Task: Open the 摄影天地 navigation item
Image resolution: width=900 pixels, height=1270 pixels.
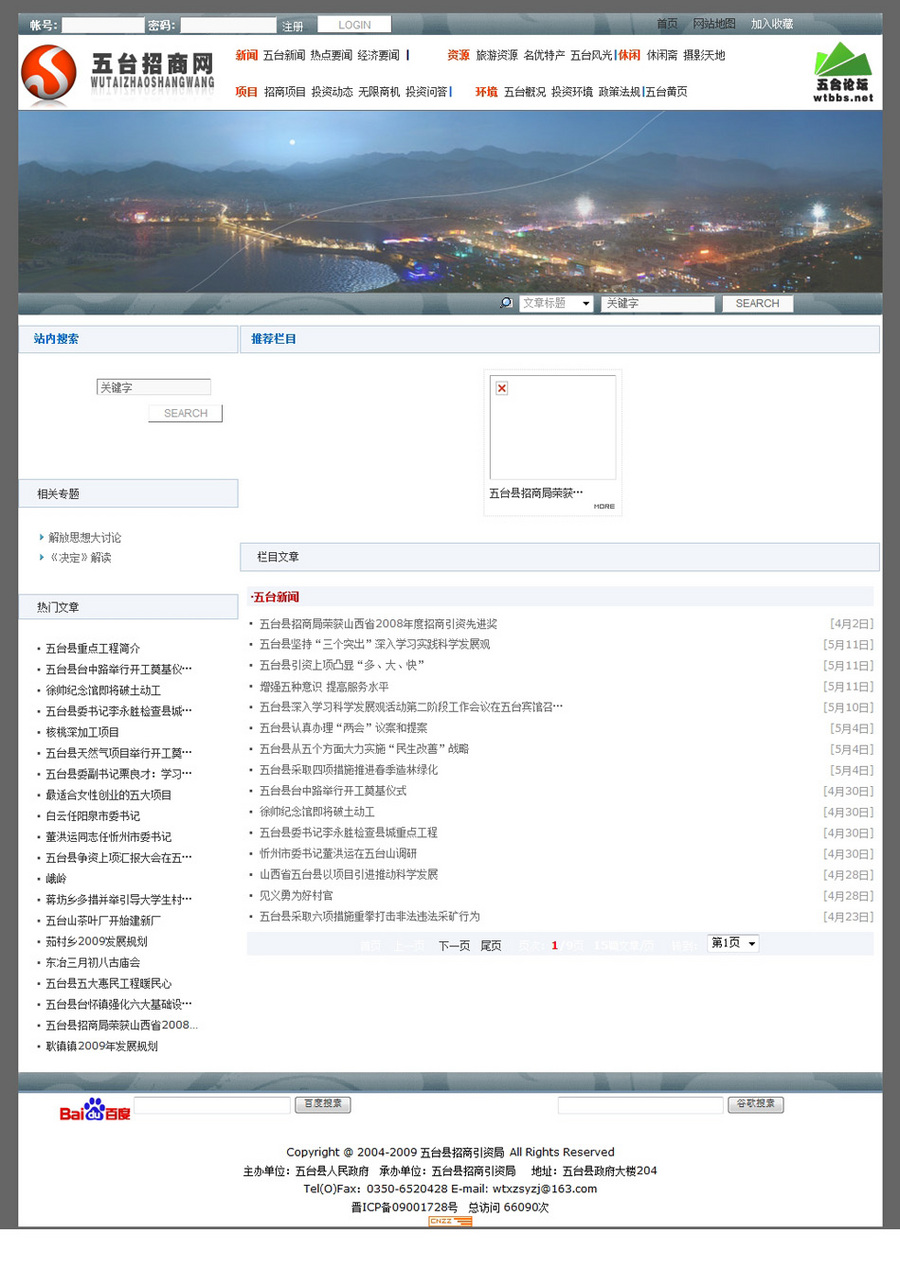Action: (704, 56)
